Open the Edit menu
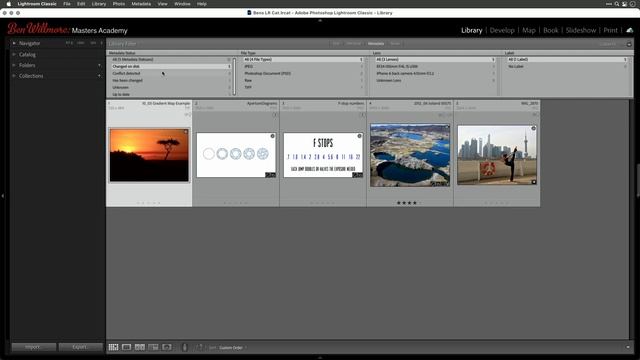Screen dimensions: 640x360 pyautogui.click(x=81, y=4)
